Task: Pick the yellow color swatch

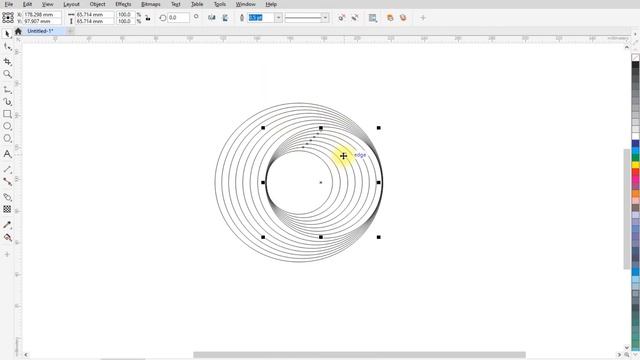Action: coord(636,165)
